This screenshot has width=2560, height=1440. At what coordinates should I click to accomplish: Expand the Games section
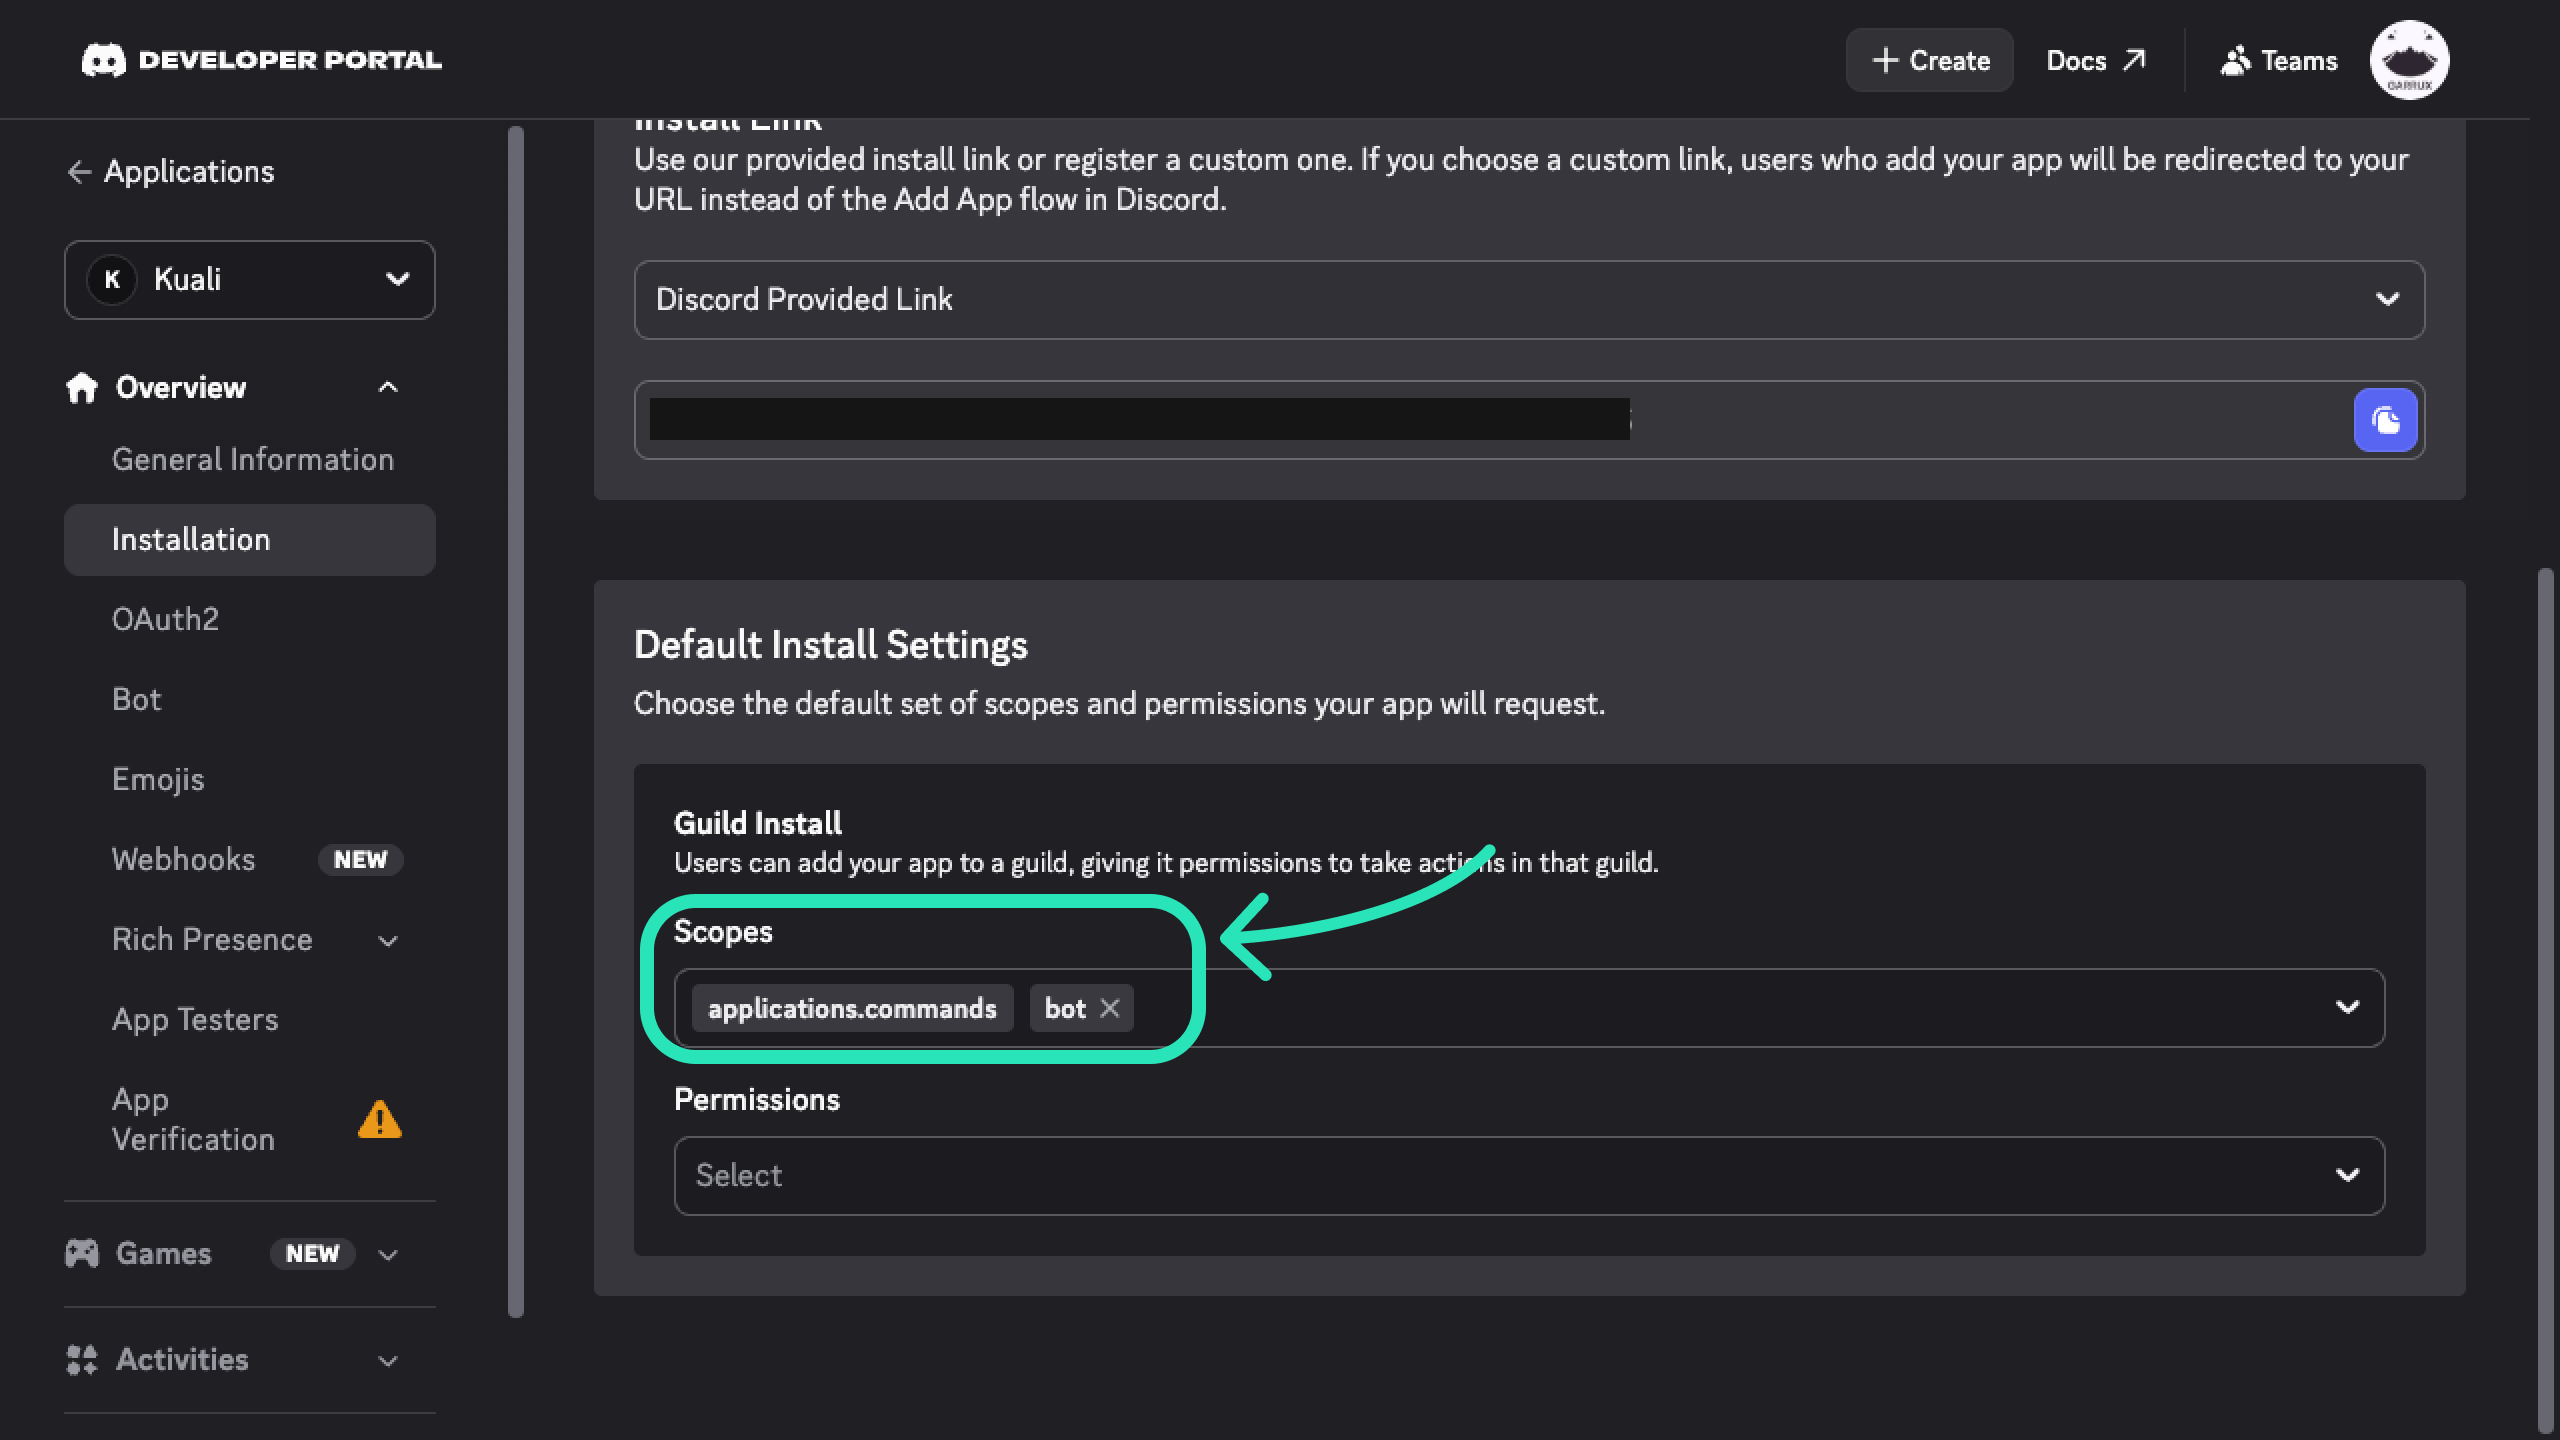coord(388,1254)
